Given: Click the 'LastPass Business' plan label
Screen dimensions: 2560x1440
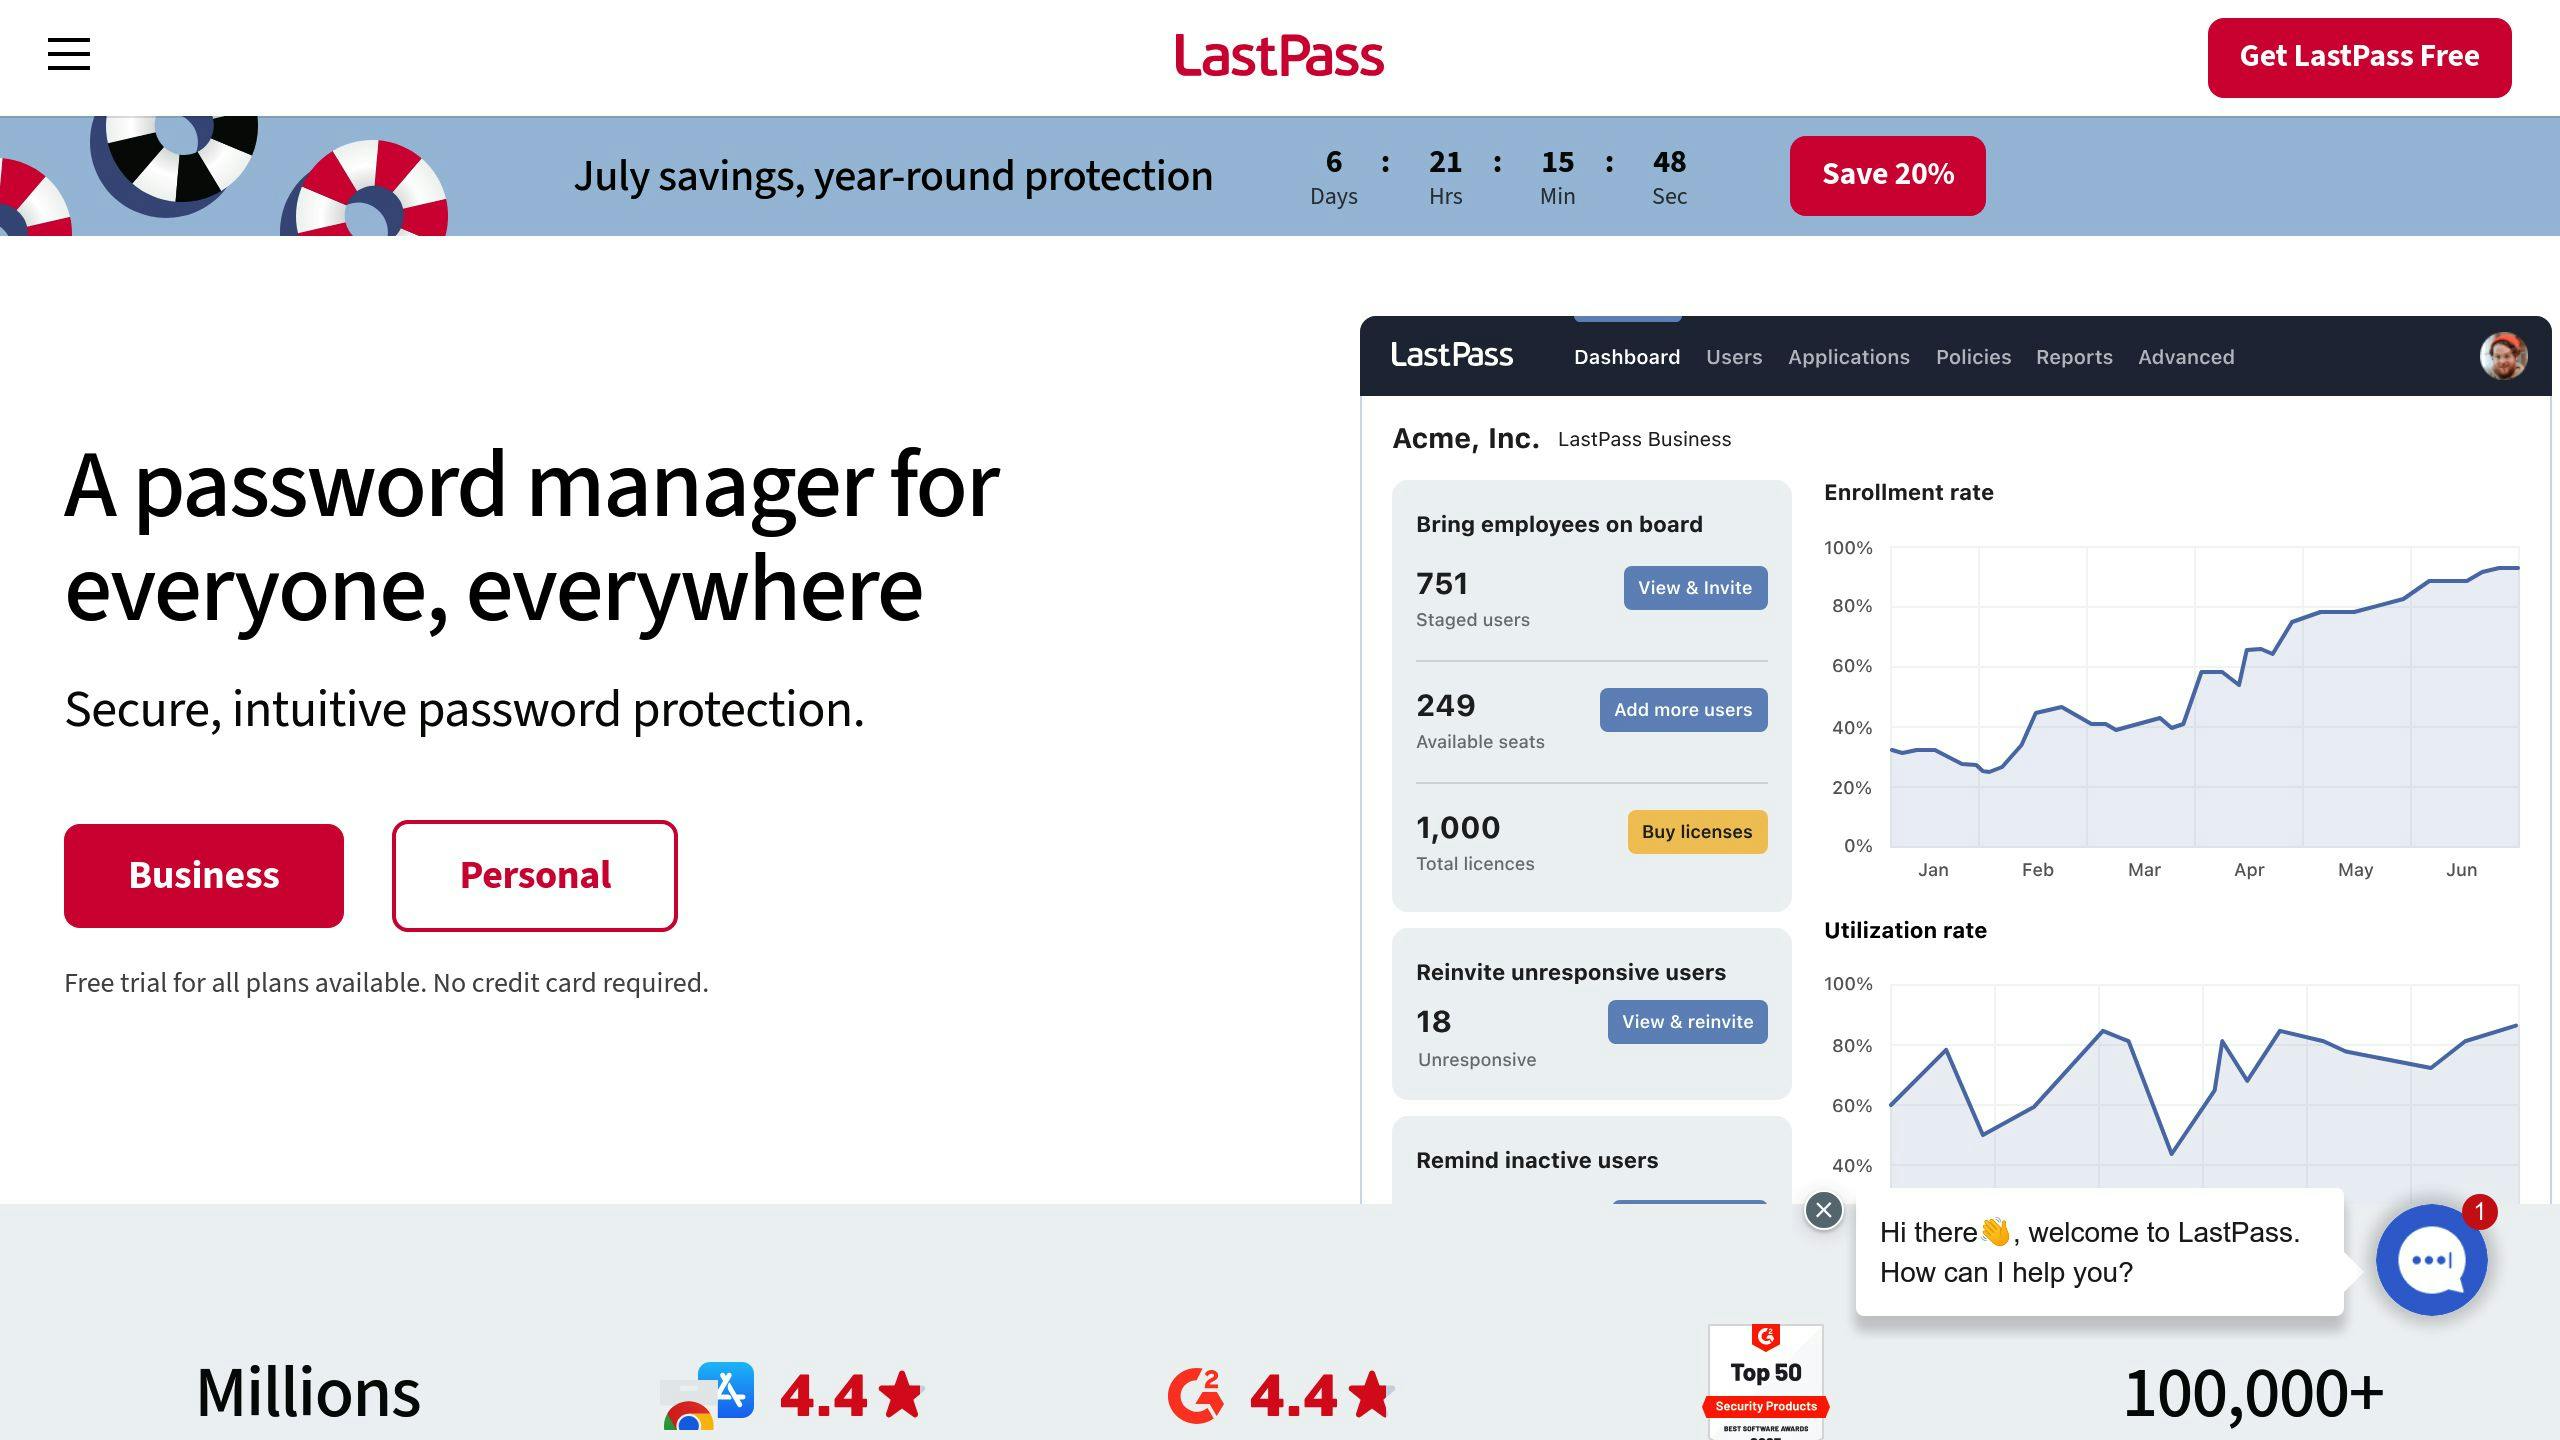Looking at the screenshot, I should tap(1644, 439).
